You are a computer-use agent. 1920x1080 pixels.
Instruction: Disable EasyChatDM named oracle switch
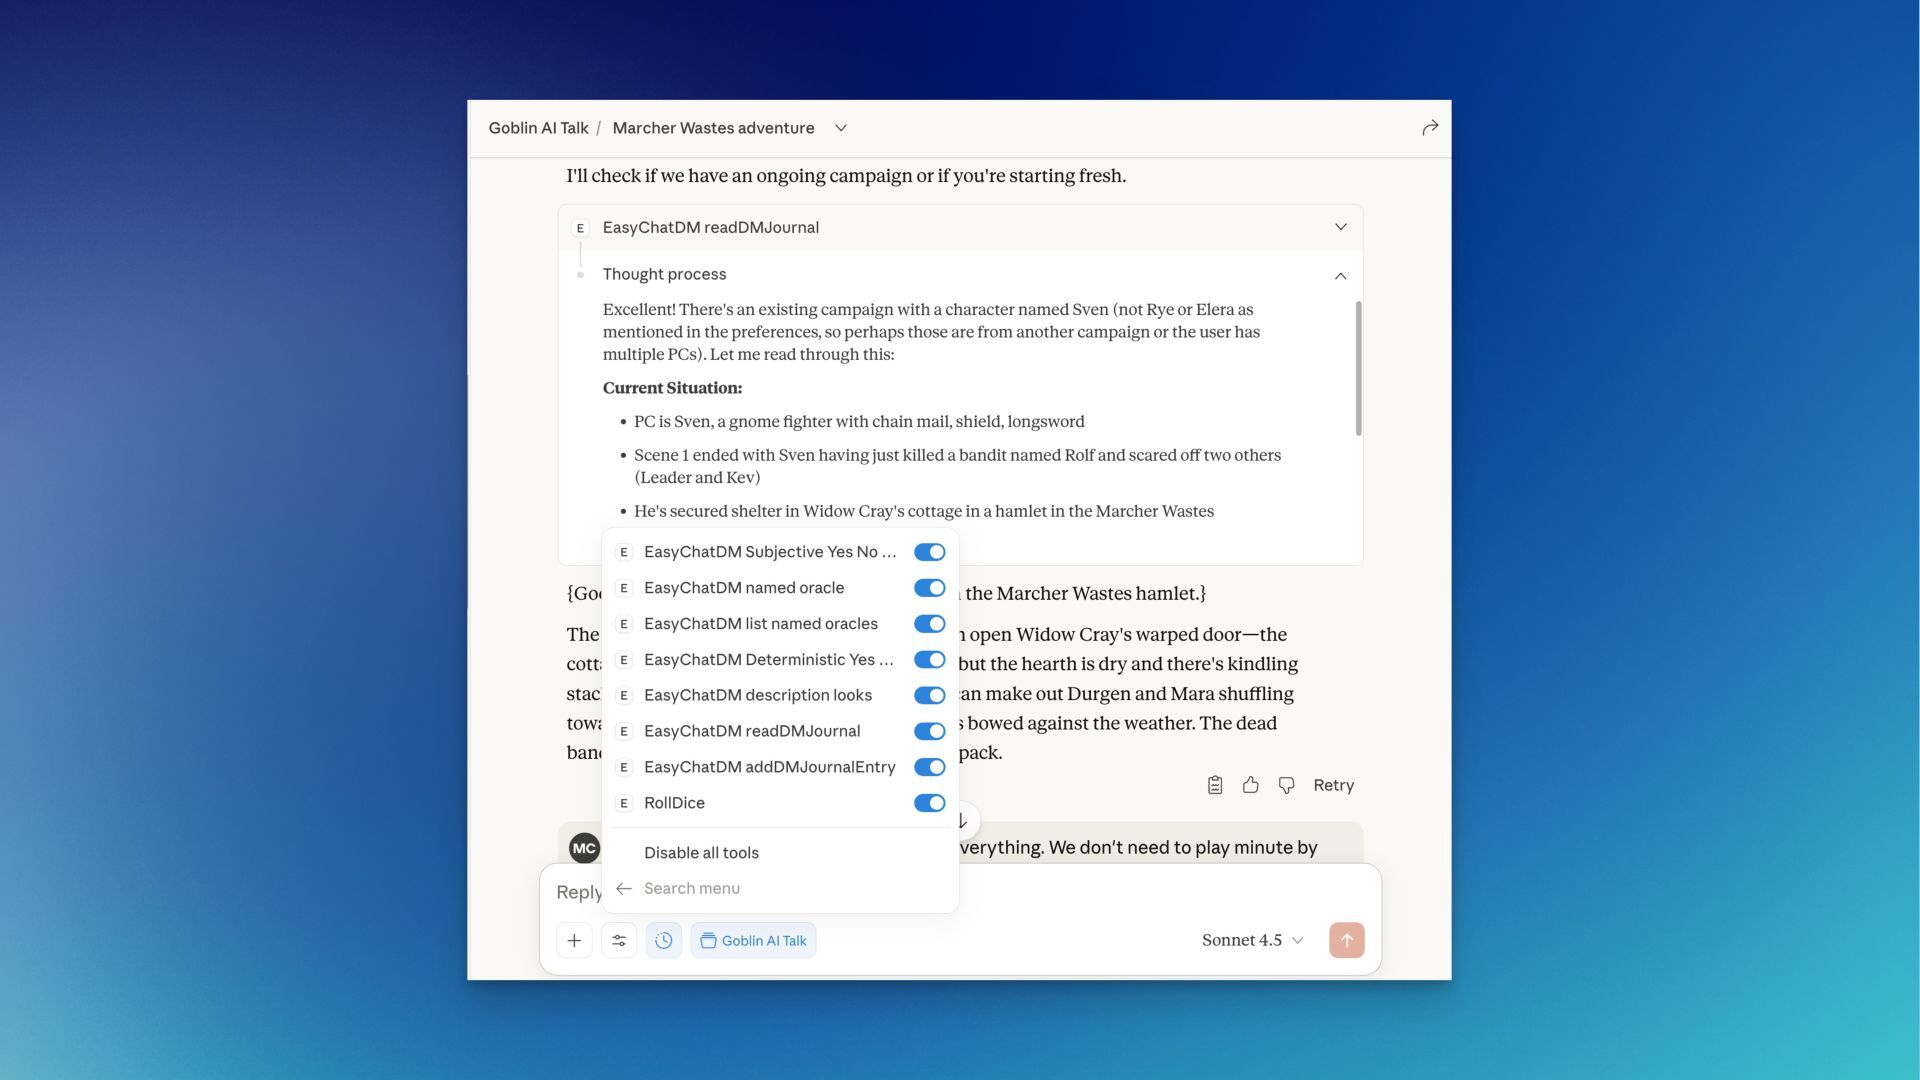(929, 588)
